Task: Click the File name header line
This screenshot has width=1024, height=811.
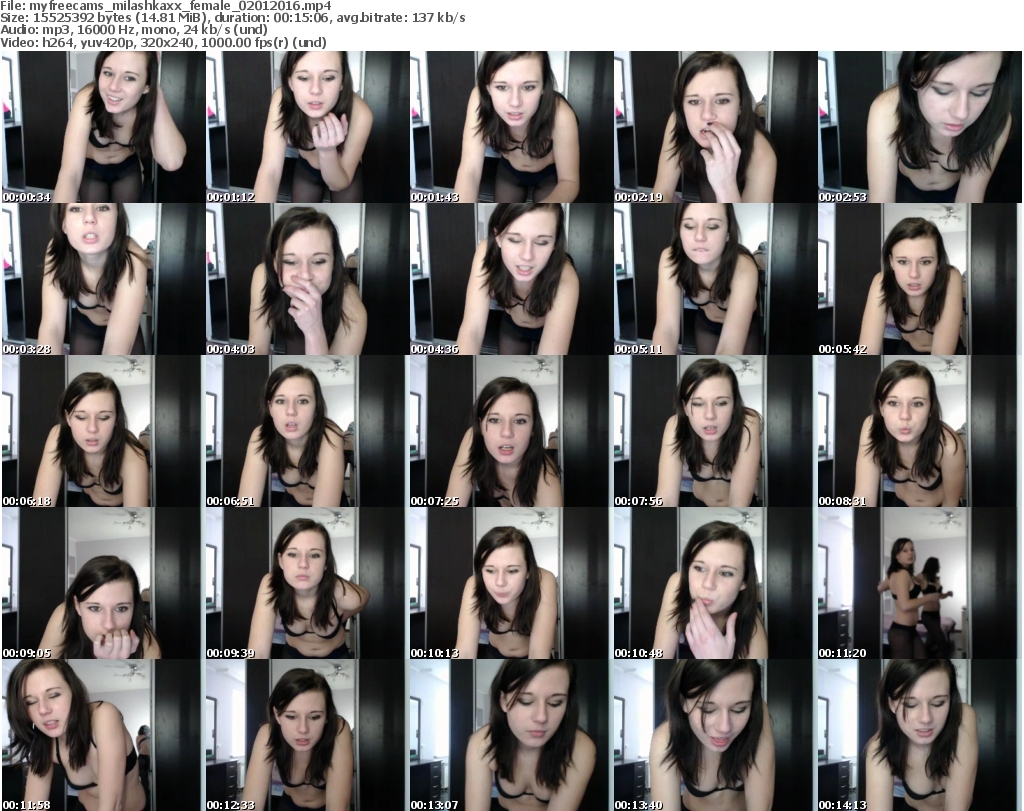Action: (166, 6)
